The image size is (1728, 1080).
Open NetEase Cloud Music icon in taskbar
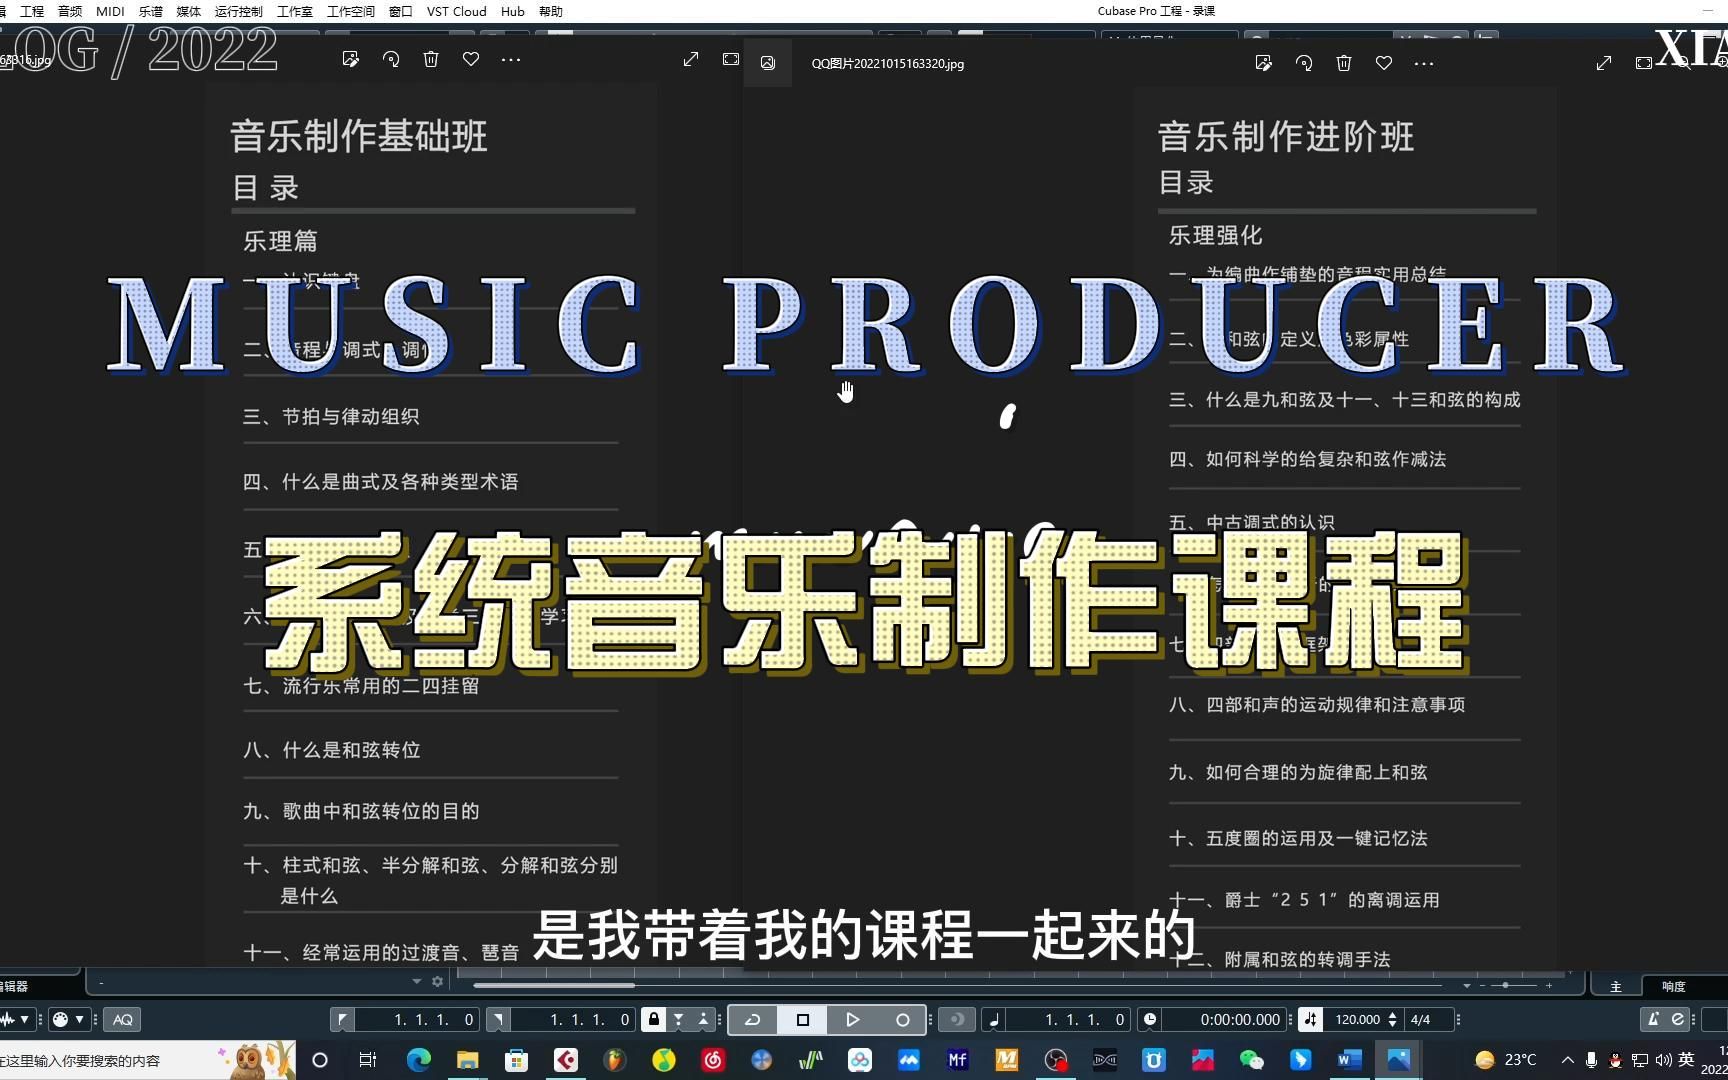click(713, 1060)
